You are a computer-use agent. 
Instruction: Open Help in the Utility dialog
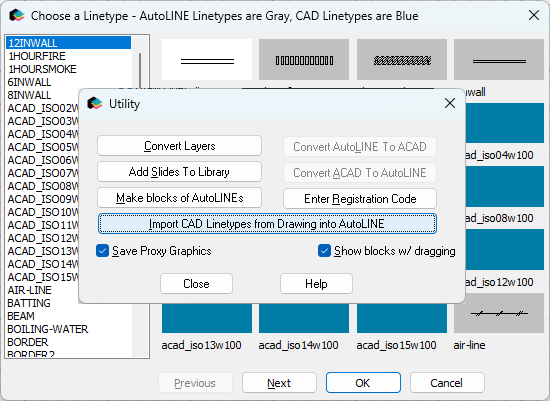pos(316,283)
